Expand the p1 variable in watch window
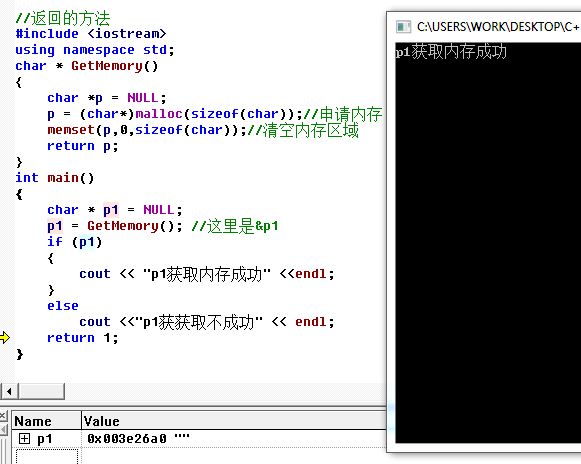The image size is (581, 464). tap(24, 439)
